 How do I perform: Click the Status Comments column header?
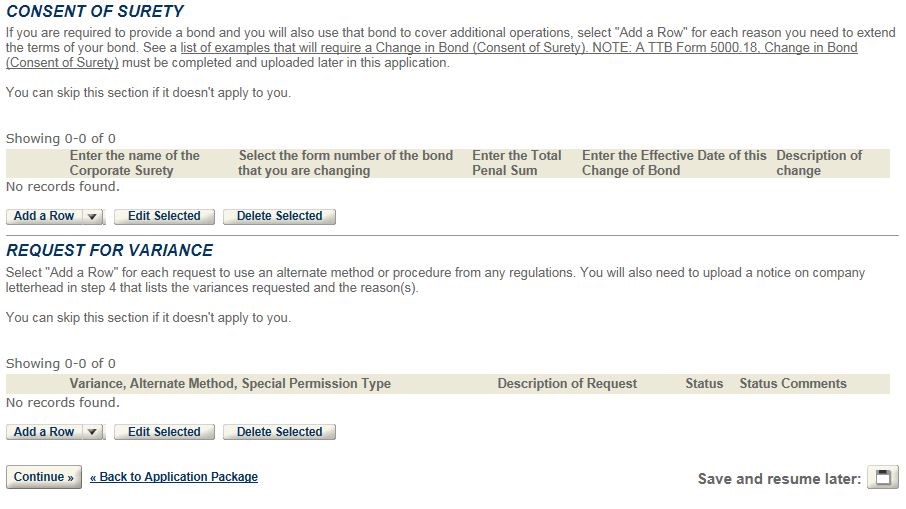point(793,384)
